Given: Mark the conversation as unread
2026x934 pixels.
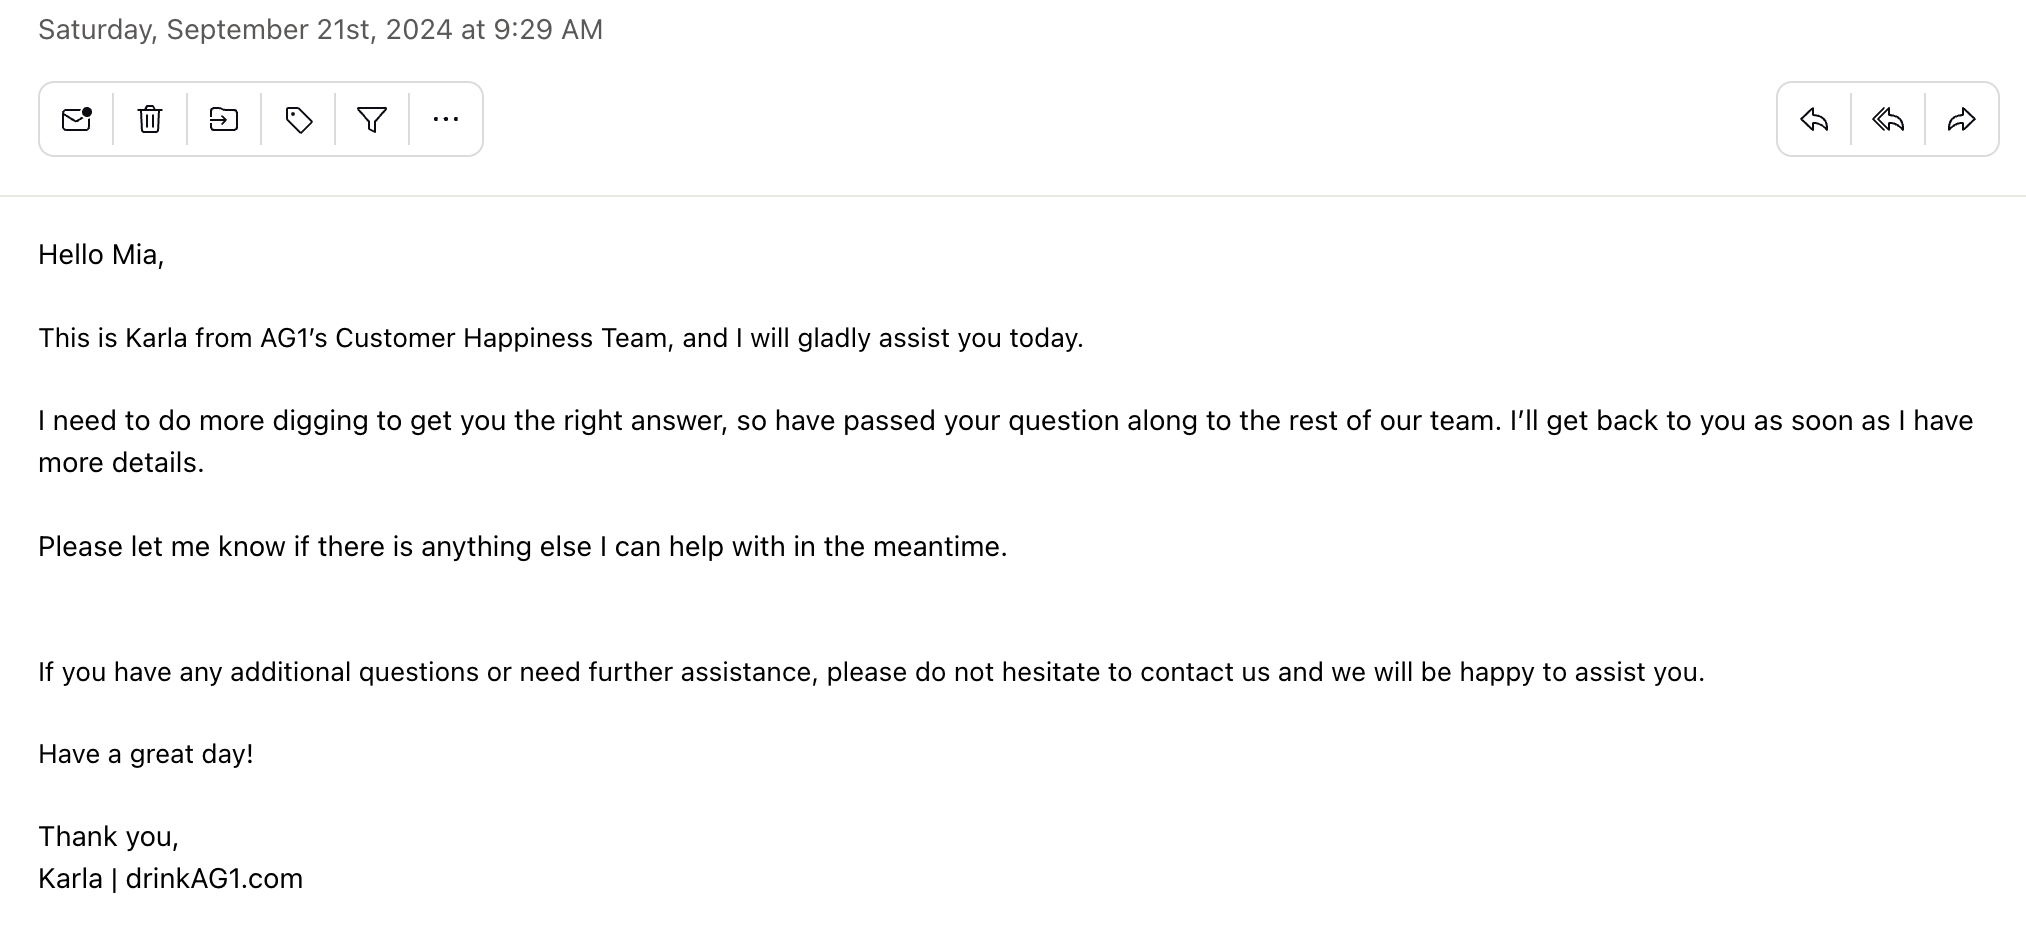Looking at the screenshot, I should pyautogui.click(x=78, y=119).
